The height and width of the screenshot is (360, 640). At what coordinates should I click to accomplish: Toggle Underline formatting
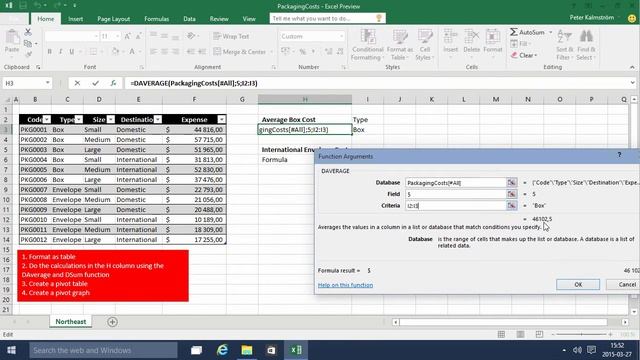tap(71, 52)
